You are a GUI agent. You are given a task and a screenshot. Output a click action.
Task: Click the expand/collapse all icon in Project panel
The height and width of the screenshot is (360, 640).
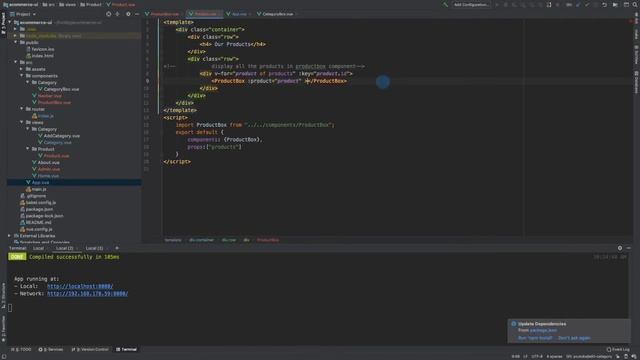(118, 14)
